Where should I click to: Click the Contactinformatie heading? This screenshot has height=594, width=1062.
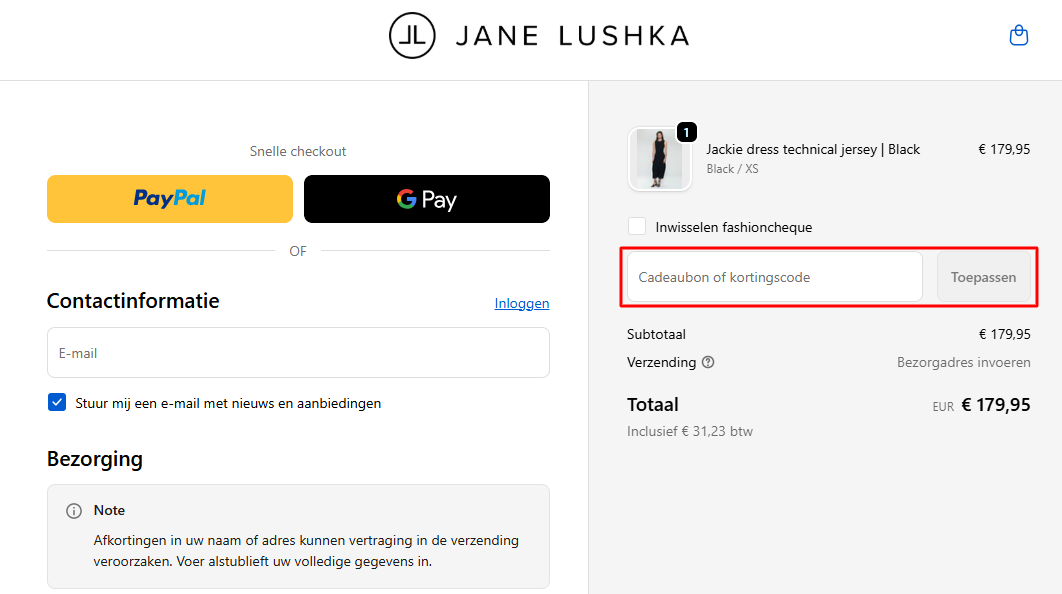[x=133, y=301]
